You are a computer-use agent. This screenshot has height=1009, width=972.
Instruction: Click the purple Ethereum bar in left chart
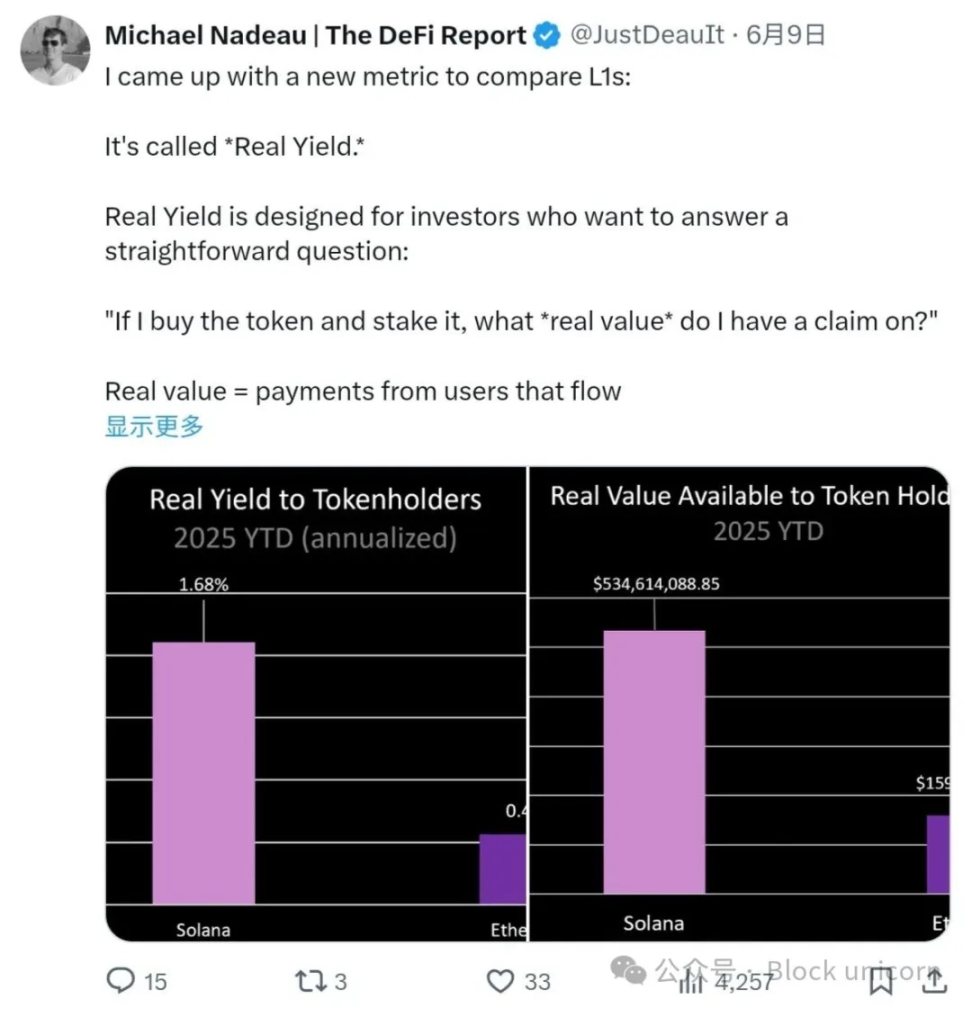[502, 868]
